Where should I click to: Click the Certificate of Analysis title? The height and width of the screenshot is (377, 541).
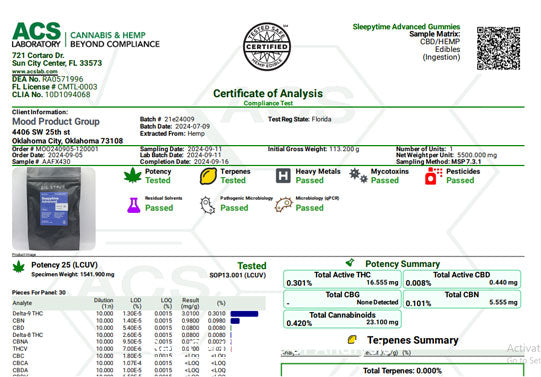point(268,93)
